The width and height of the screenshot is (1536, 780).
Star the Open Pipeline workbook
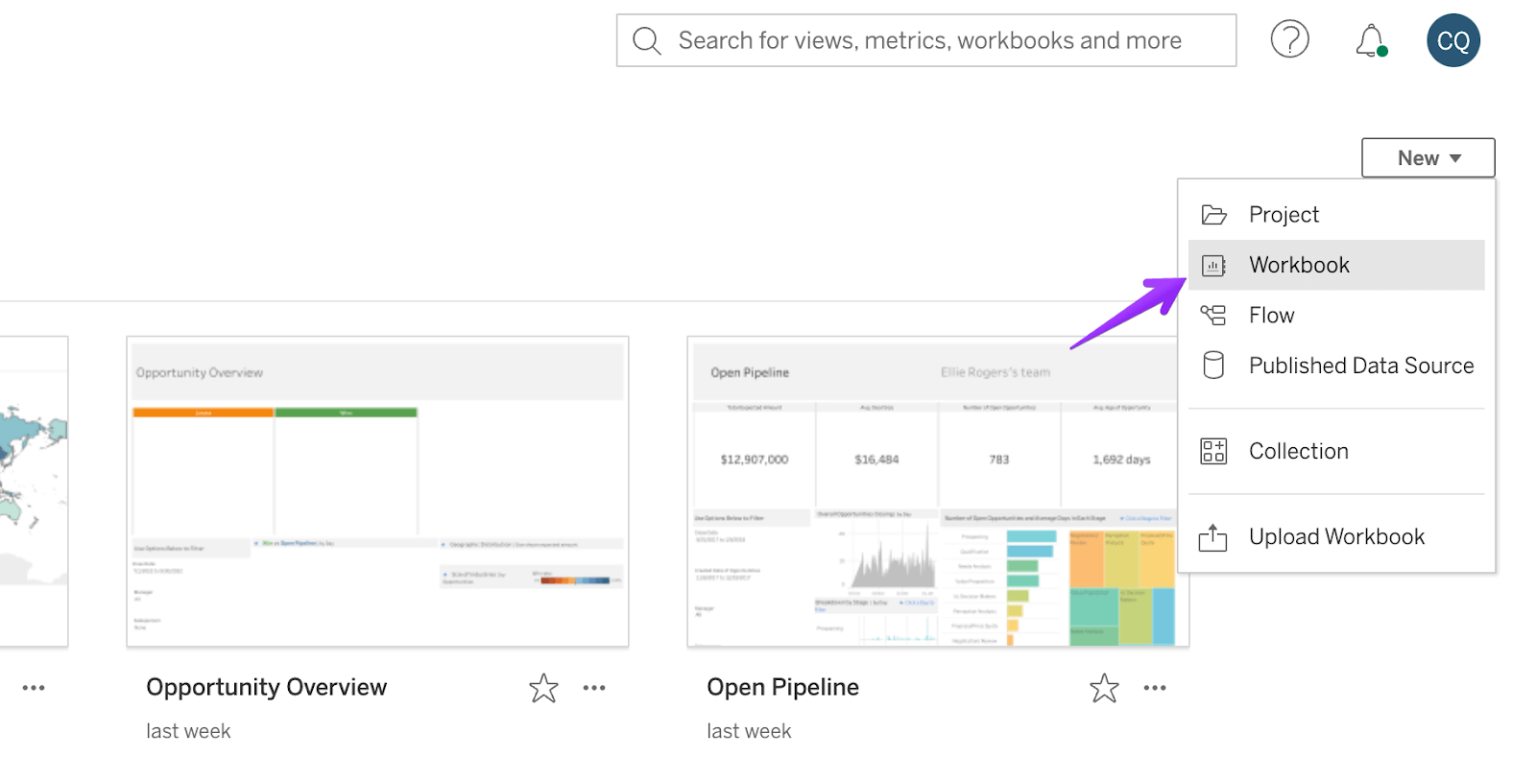click(x=1103, y=688)
